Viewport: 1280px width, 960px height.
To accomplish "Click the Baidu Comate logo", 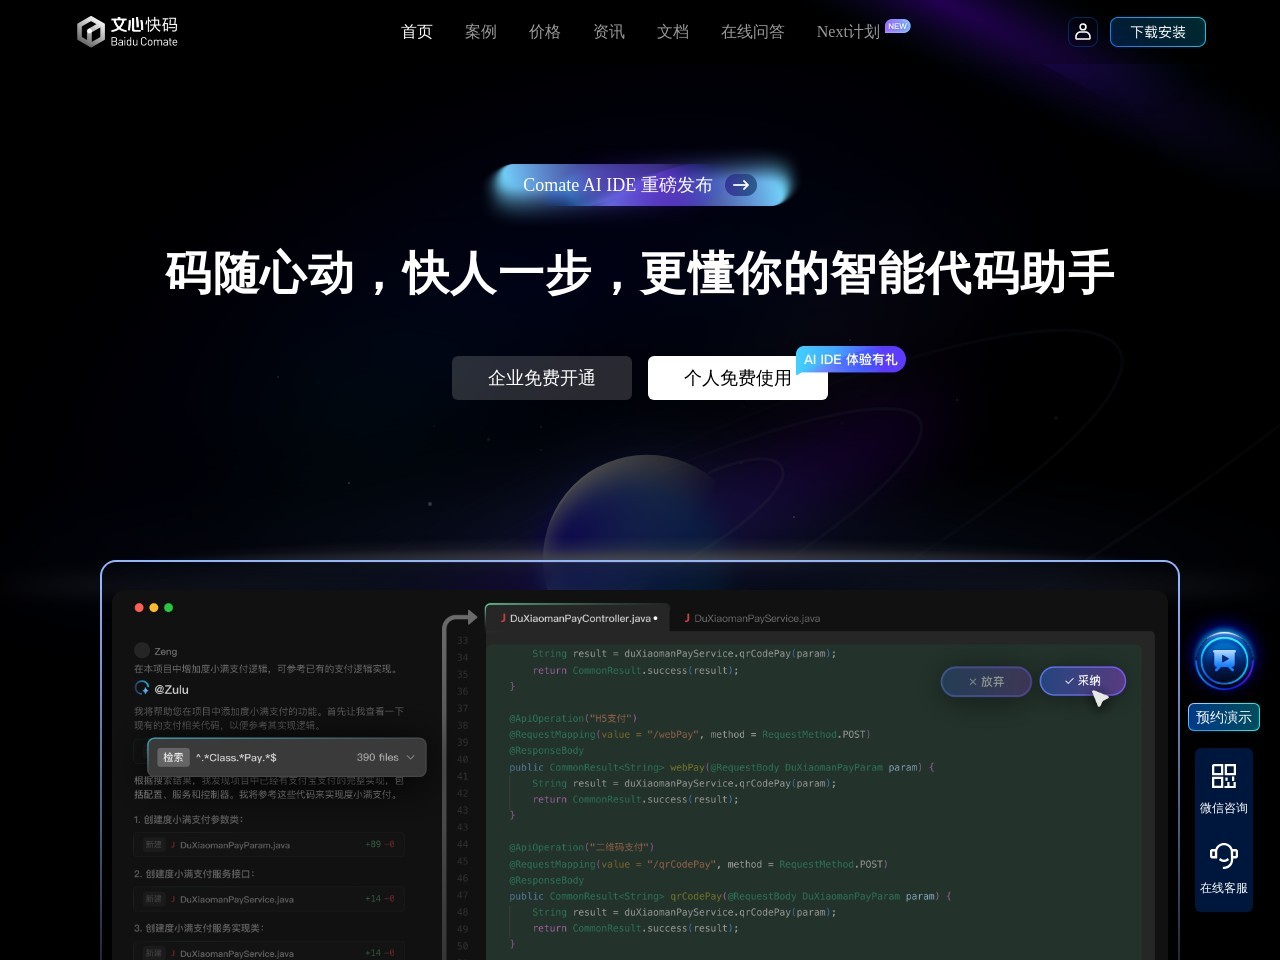I will (x=128, y=32).
